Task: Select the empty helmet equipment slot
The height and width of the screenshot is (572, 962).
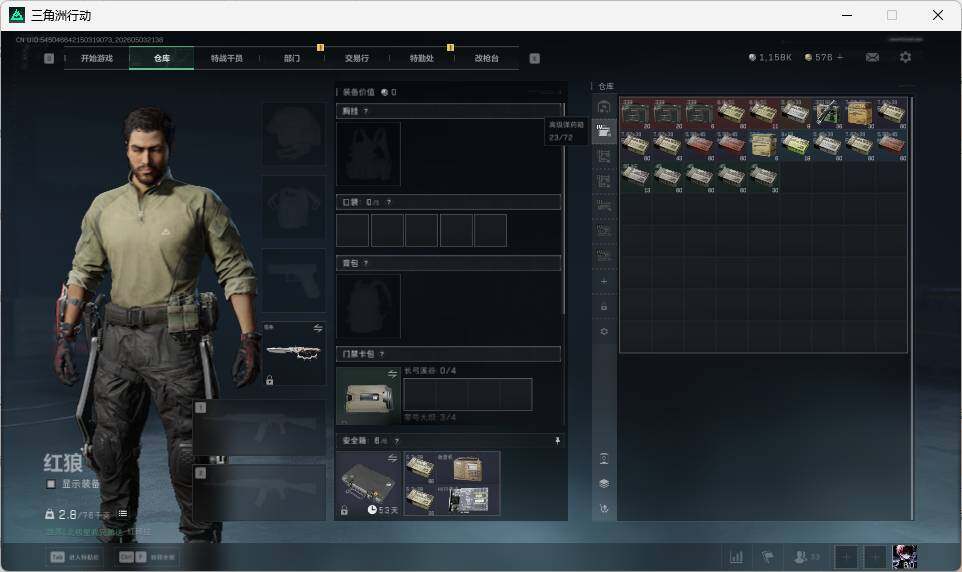Action: [294, 133]
